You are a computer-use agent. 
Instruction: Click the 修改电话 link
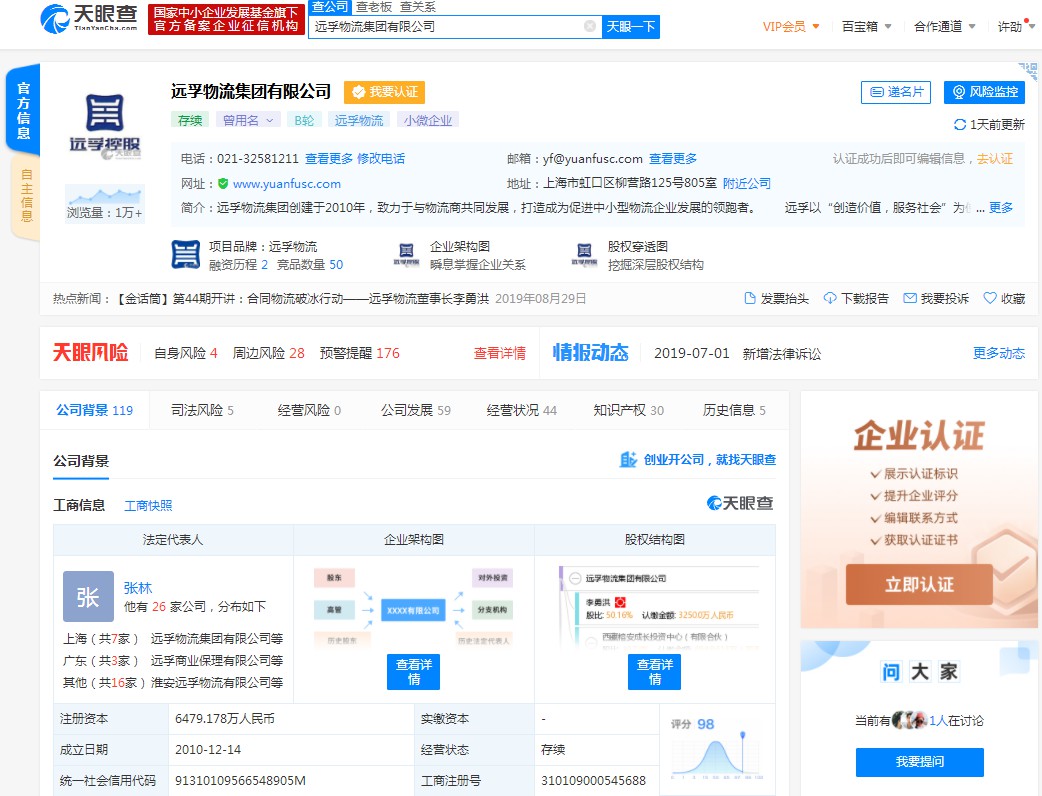tap(381, 158)
